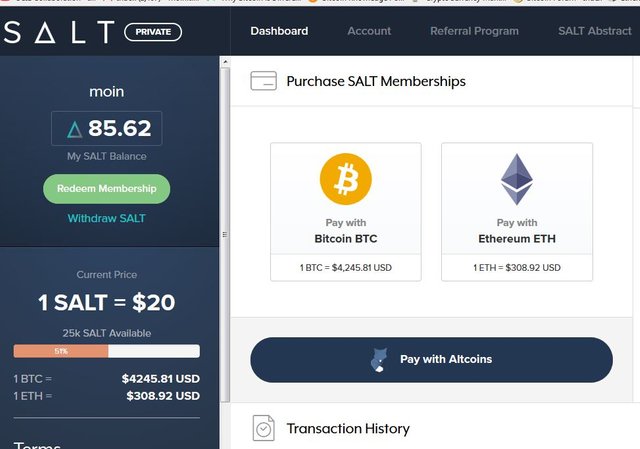This screenshot has width=640, height=449.
Task: Click the 51% SALT availability progress bar
Action: click(106, 351)
